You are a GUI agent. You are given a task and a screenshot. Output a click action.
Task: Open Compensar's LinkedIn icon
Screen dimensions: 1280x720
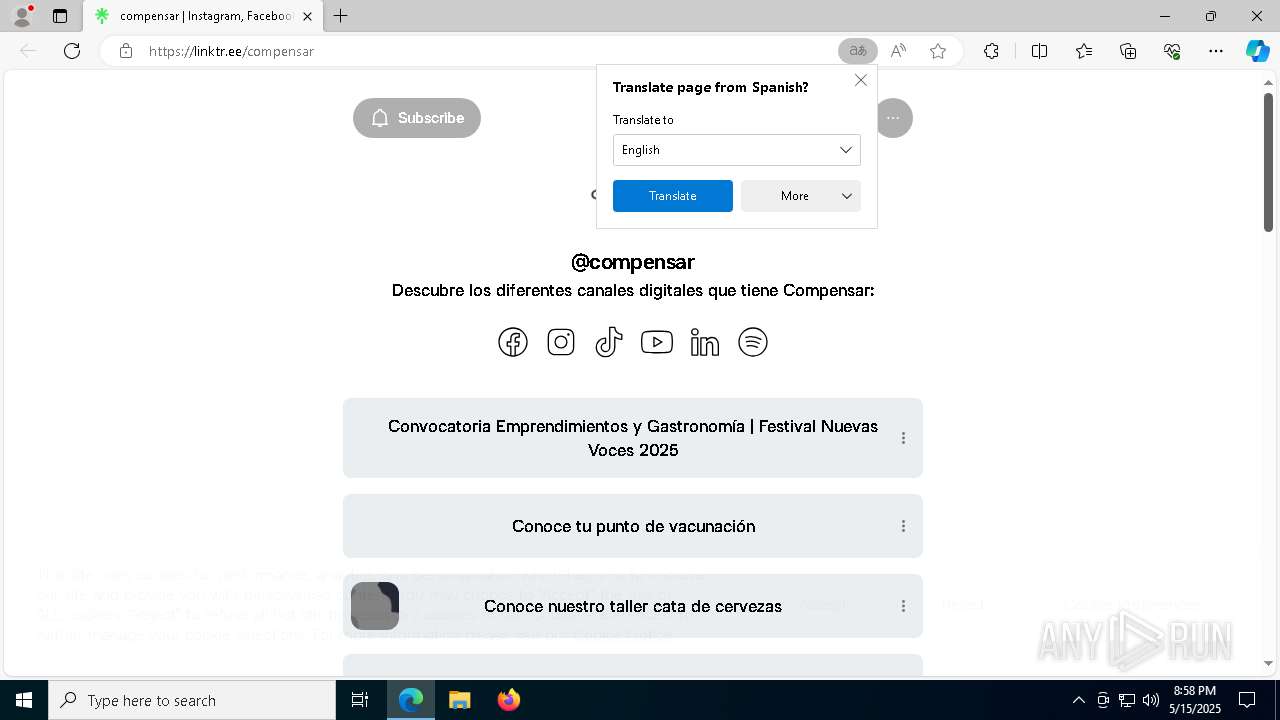(x=705, y=342)
